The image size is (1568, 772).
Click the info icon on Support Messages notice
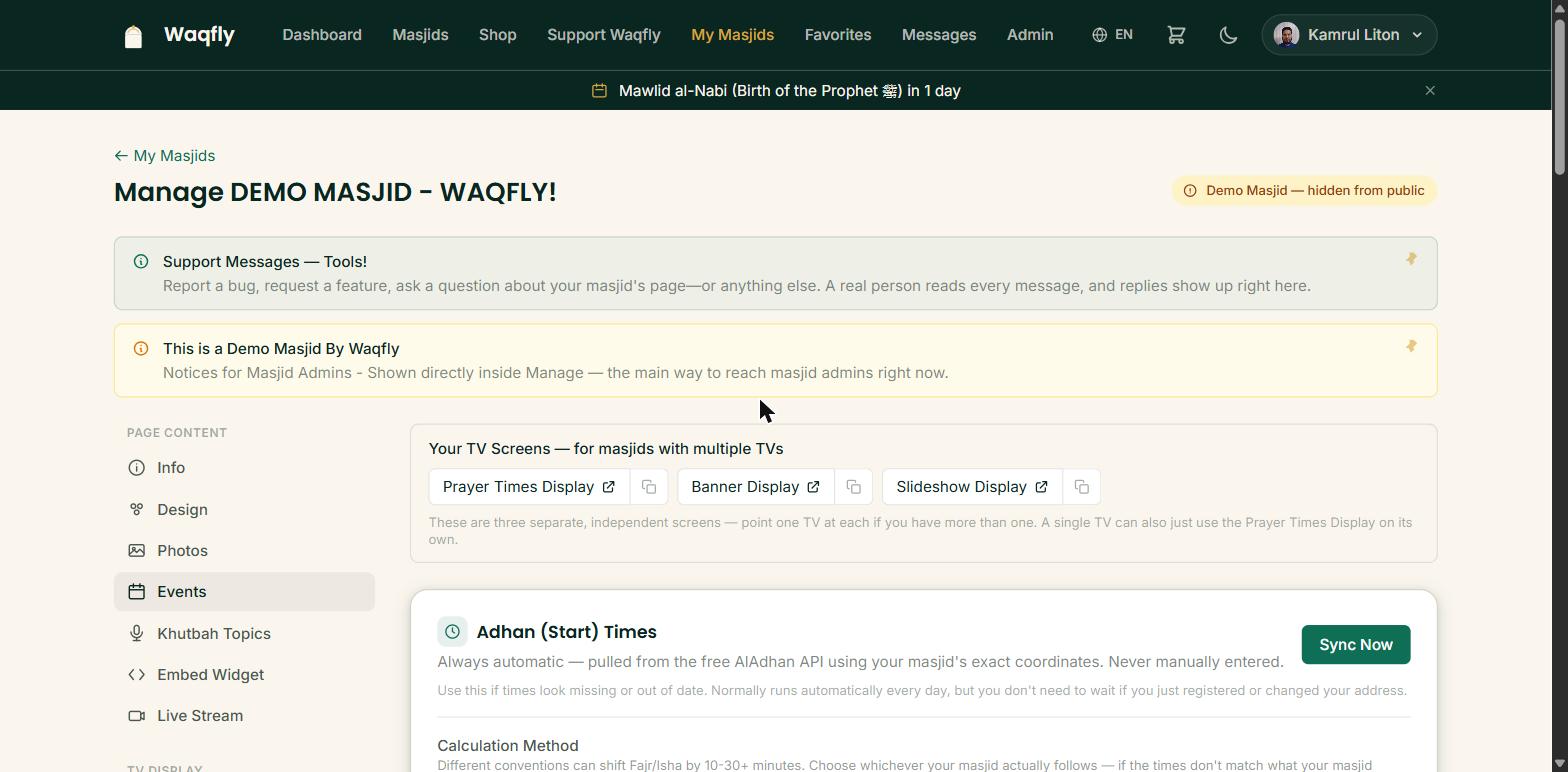[x=141, y=261]
